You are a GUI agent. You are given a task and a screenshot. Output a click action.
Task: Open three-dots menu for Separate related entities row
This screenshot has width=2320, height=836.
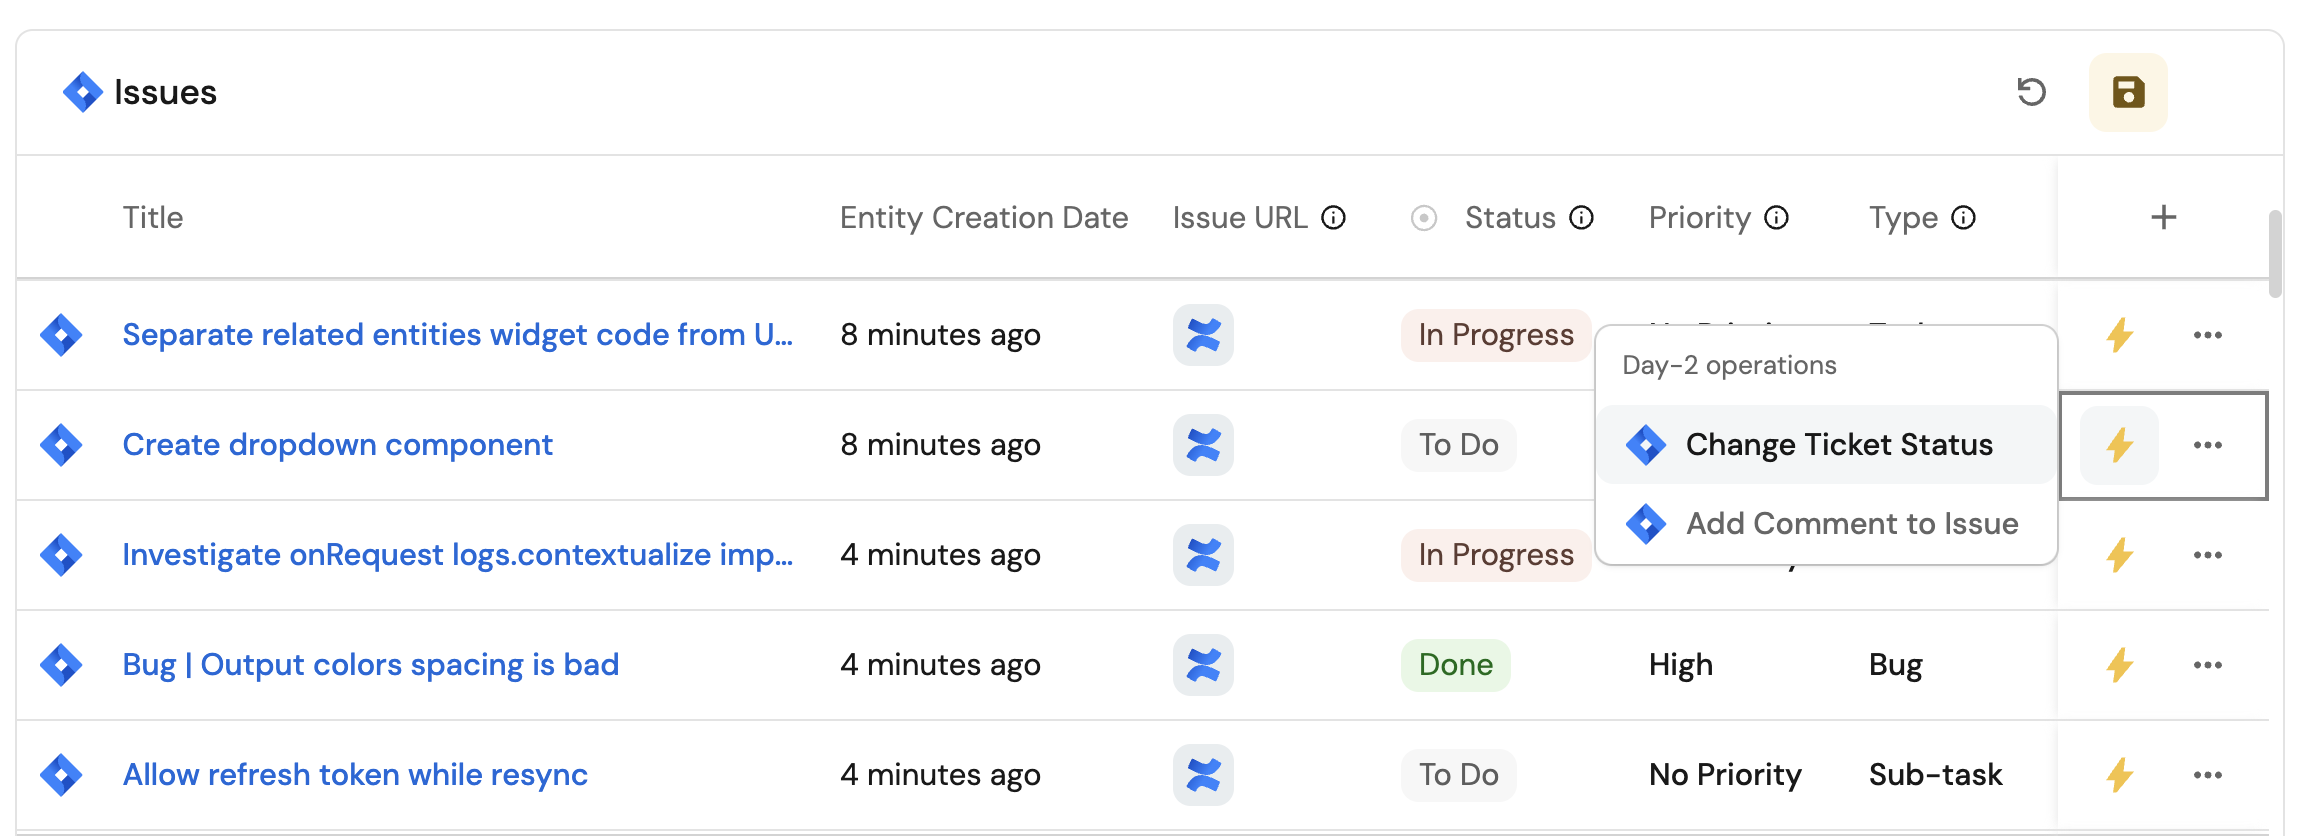tap(2207, 335)
